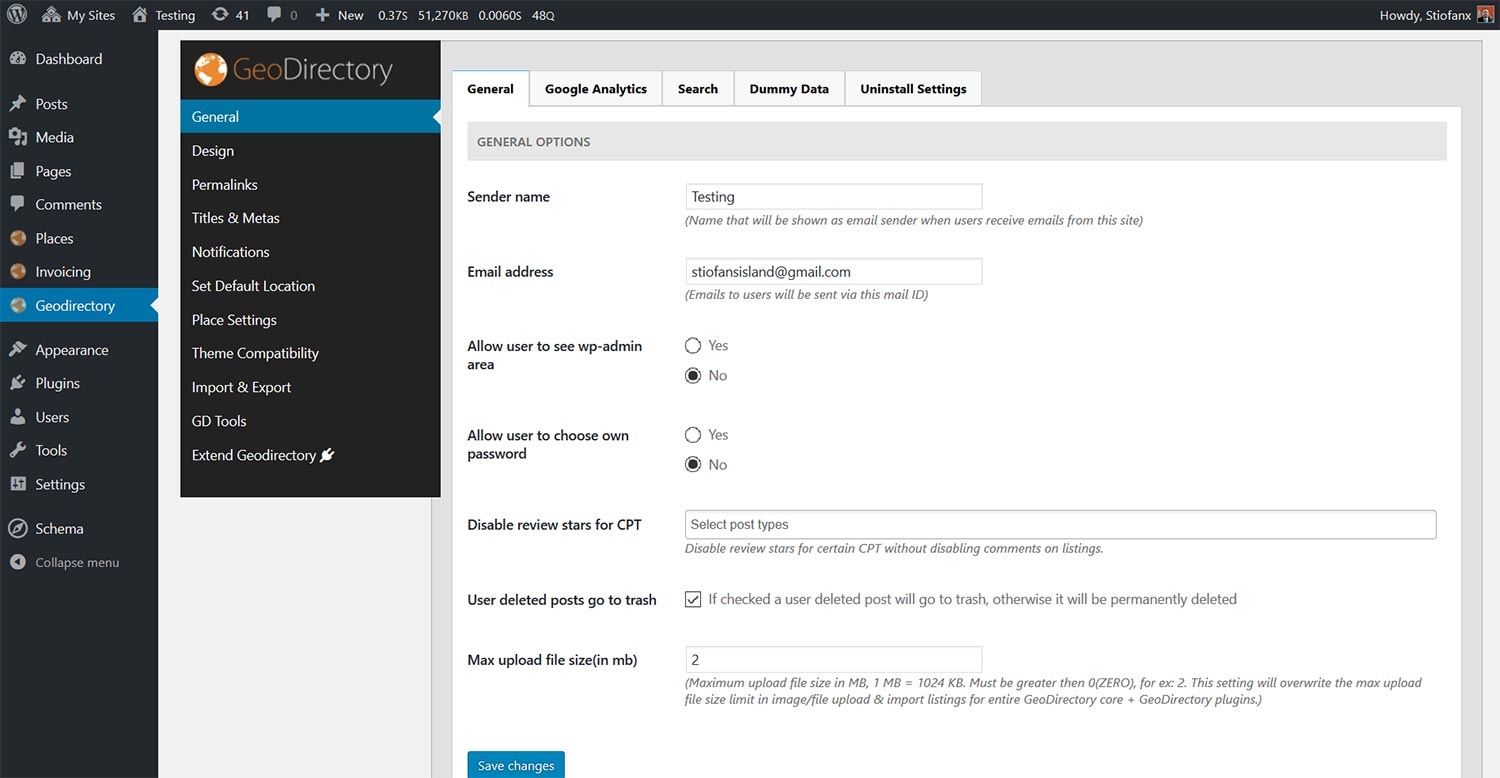Image resolution: width=1500 pixels, height=778 pixels.
Task: Click the Schema compass icon in sidebar
Action: (18, 528)
